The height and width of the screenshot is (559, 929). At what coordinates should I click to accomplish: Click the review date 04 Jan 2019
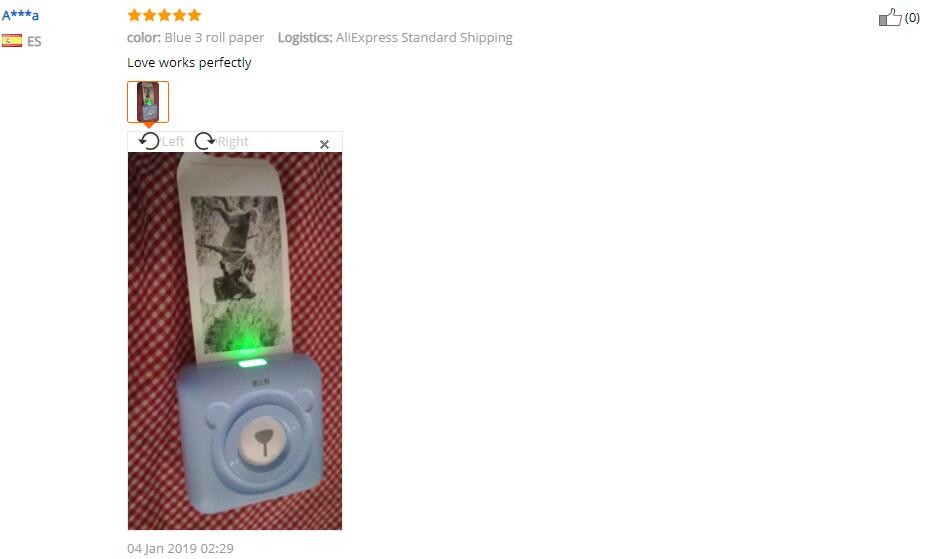(180, 548)
